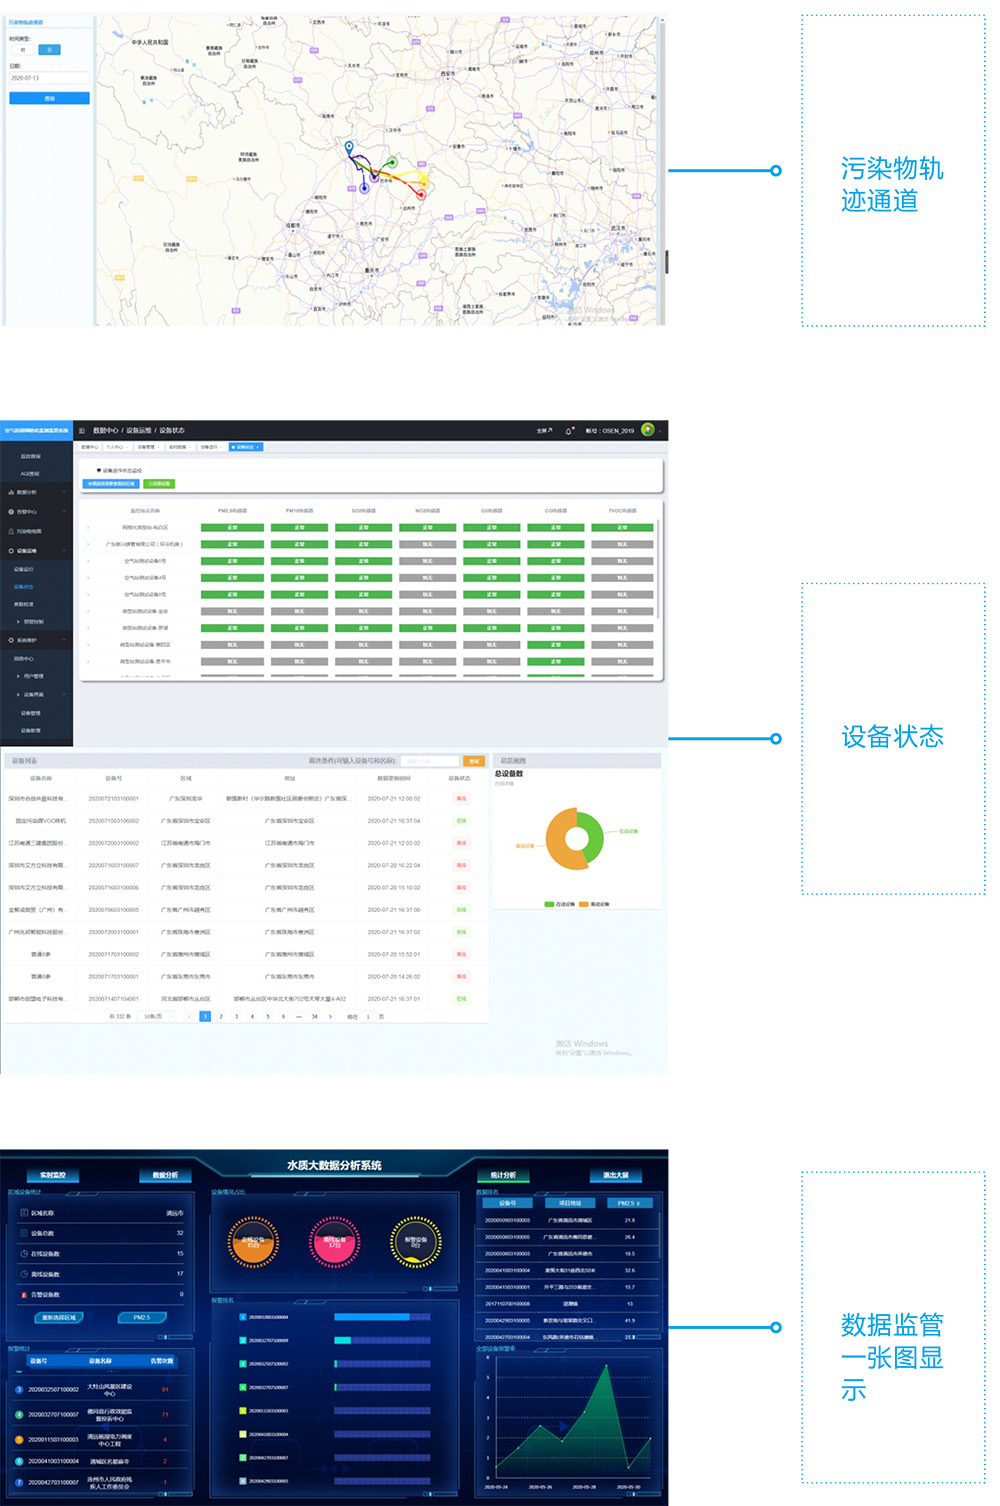The width and height of the screenshot is (1000, 1506).
Task: Switch to the 实时监控 tab on dashboard
Action: pos(53,1175)
